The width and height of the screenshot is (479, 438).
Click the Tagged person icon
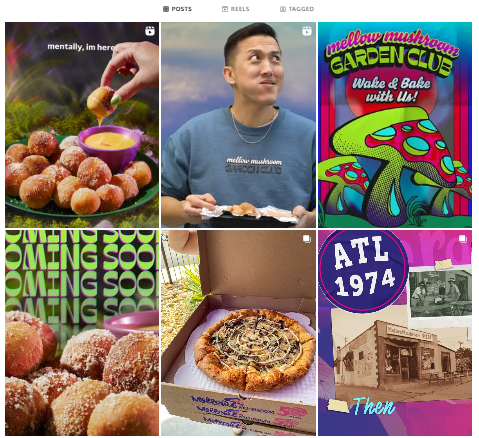(x=283, y=9)
